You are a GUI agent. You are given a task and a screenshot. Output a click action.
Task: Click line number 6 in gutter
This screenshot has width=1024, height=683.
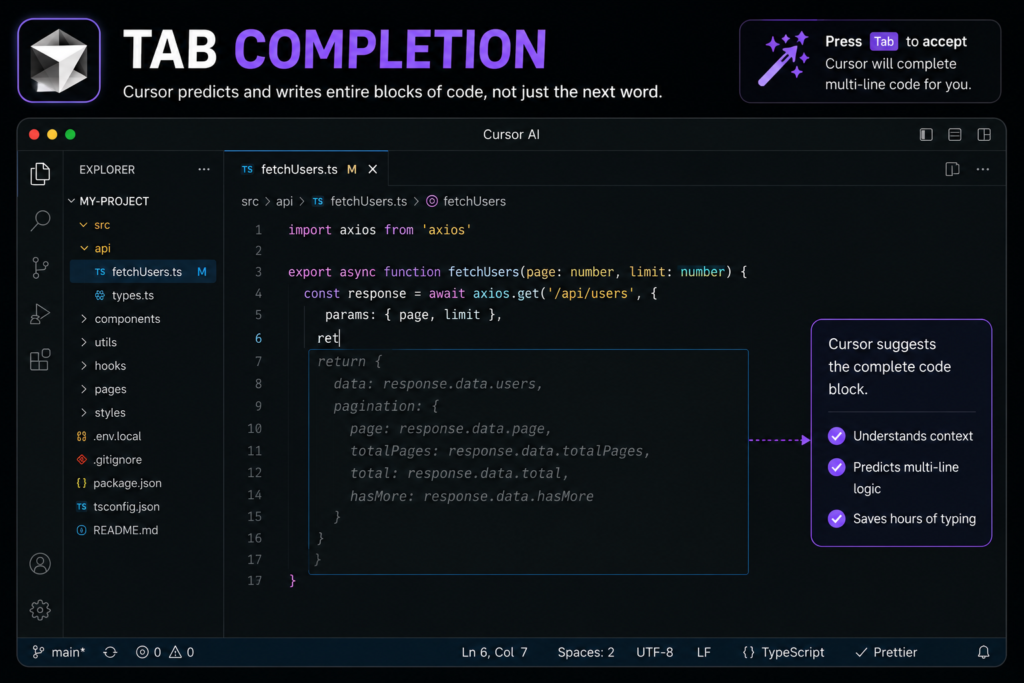tap(259, 338)
